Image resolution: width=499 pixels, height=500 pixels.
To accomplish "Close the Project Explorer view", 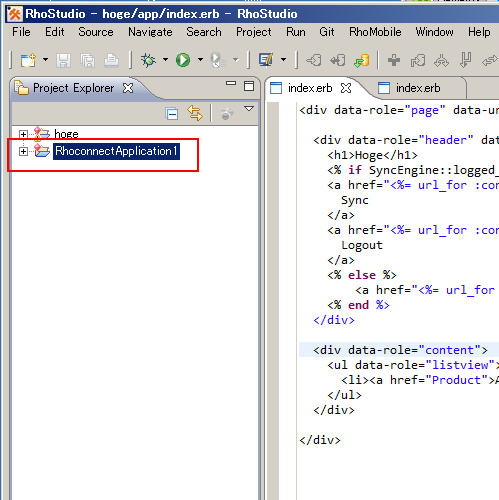I will click(128, 88).
